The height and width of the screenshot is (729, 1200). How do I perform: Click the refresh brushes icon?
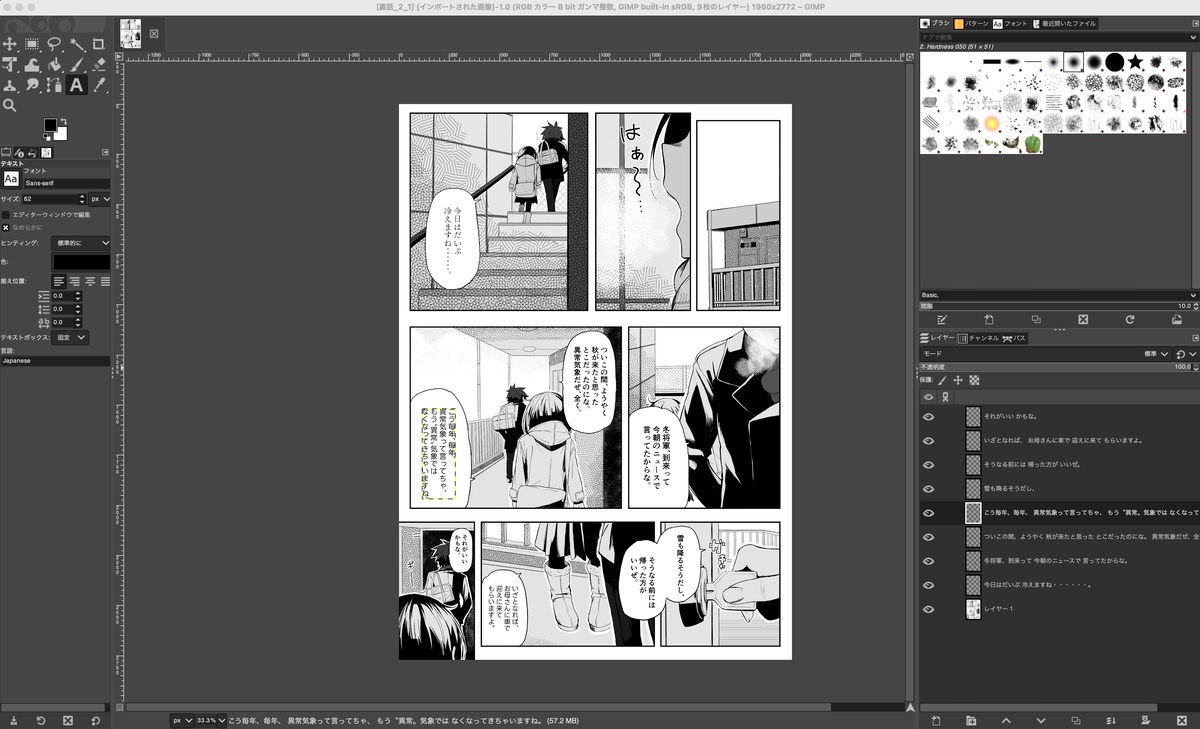(1130, 320)
